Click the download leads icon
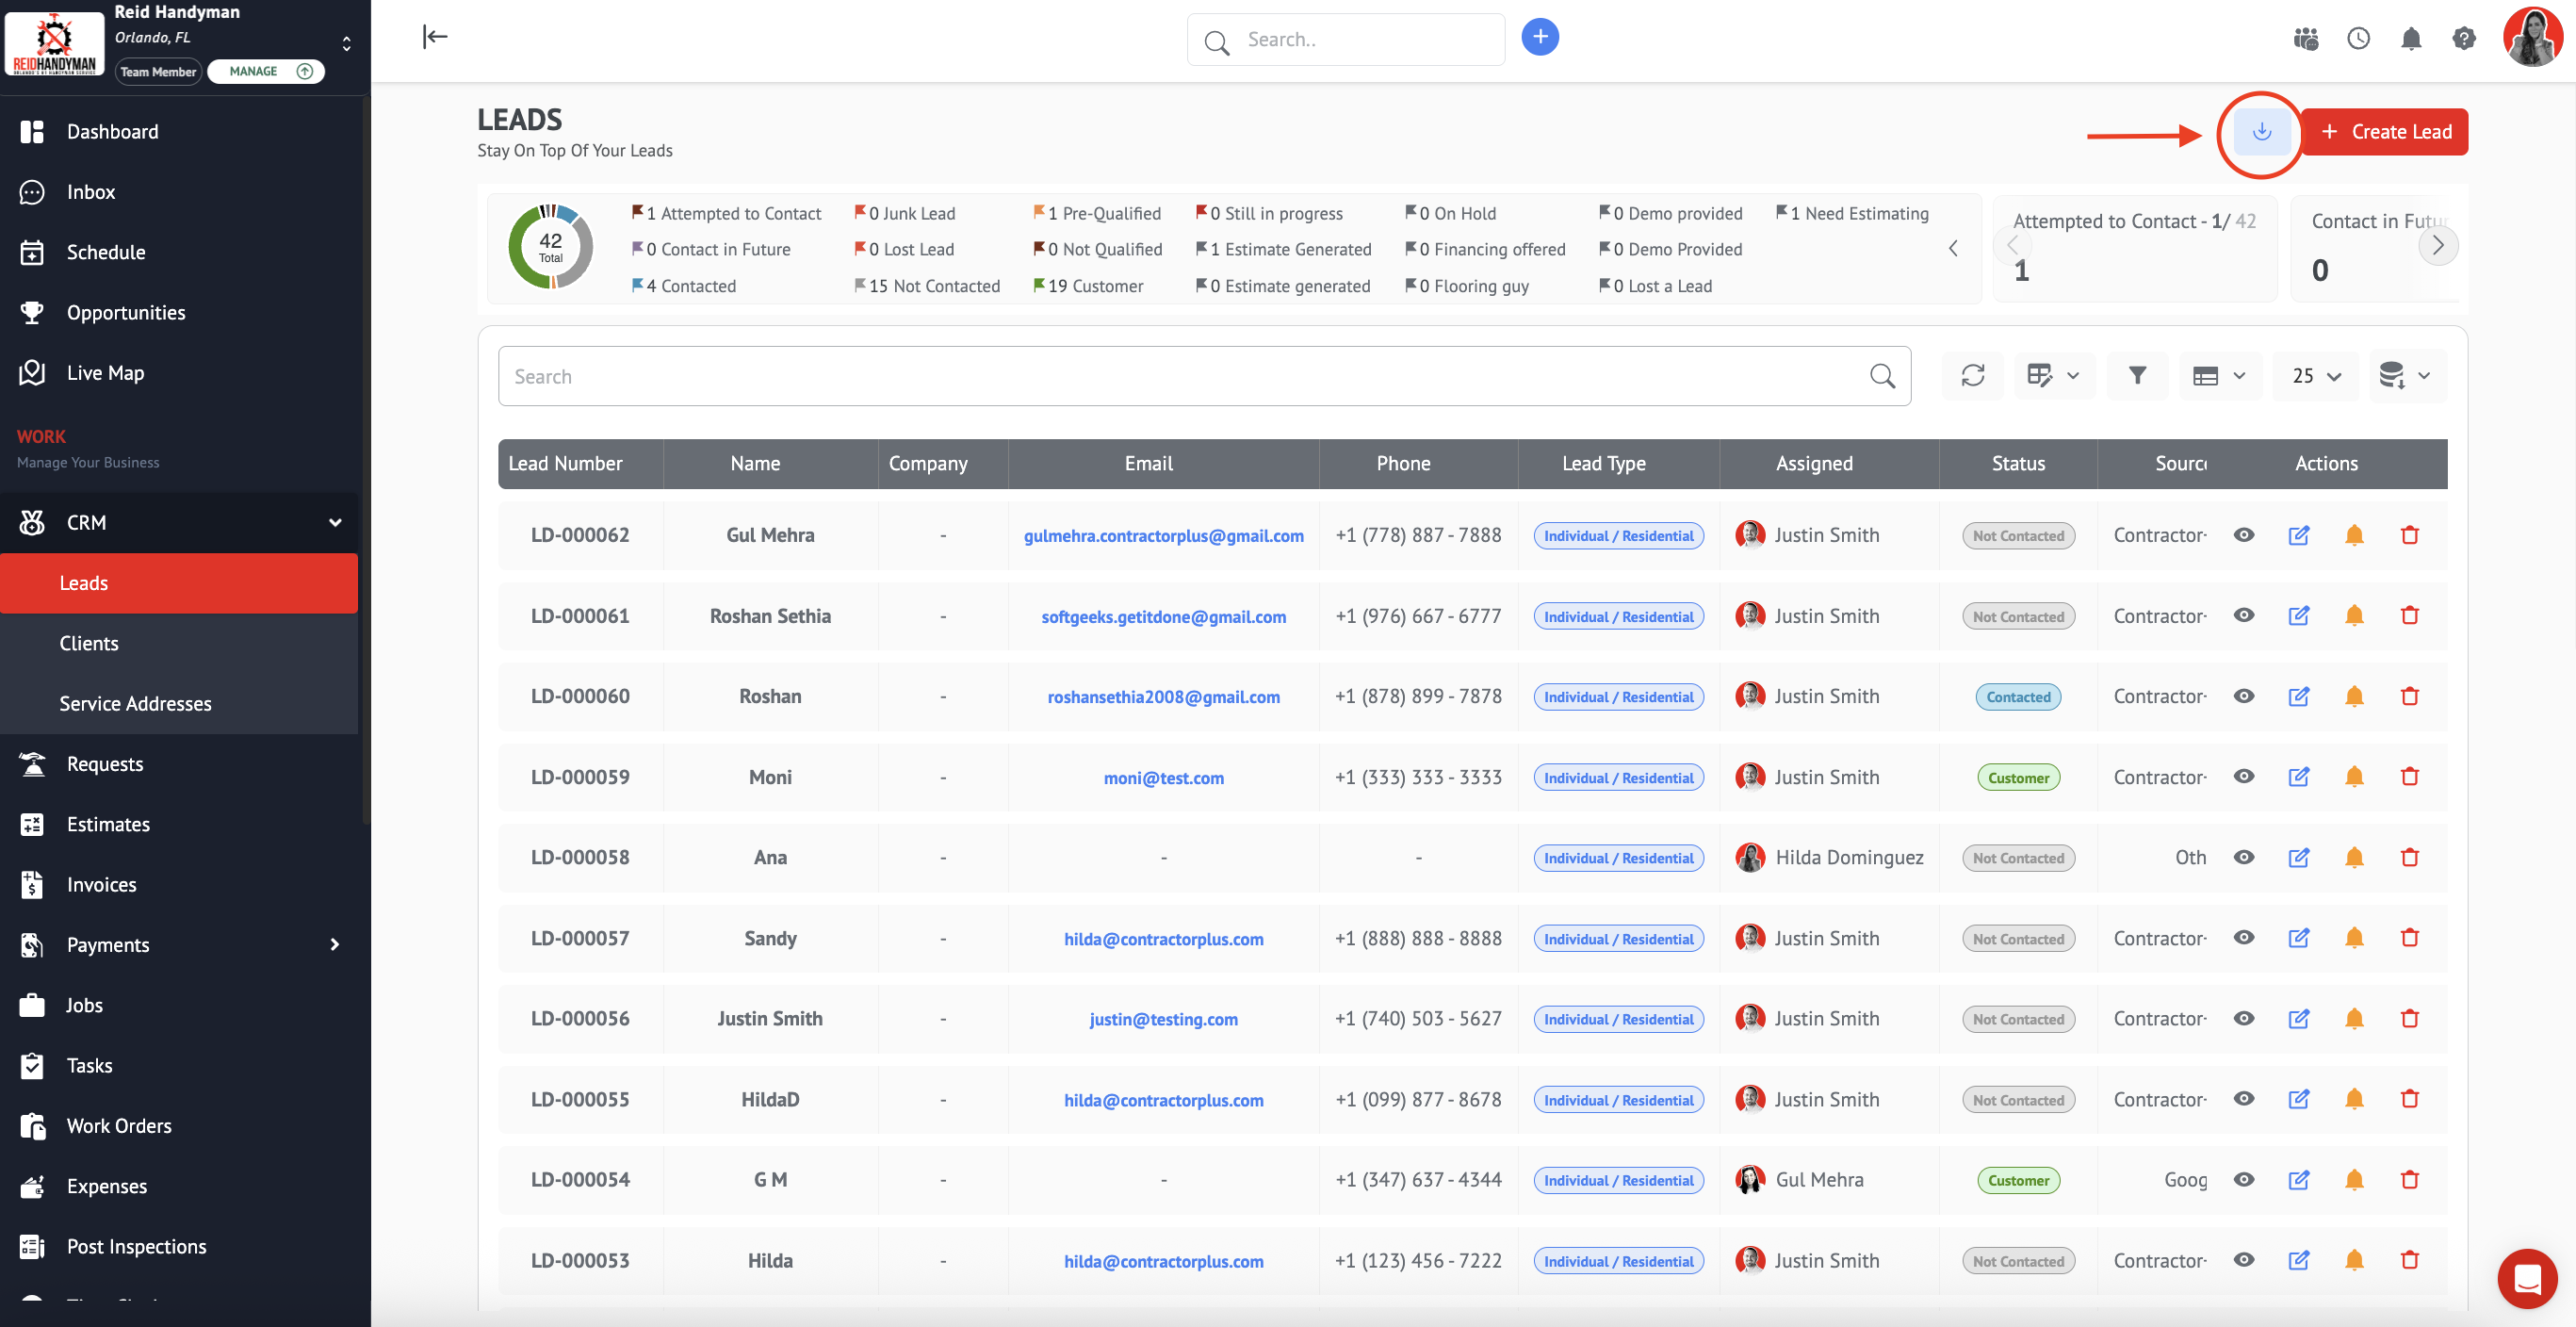This screenshot has height=1327, width=2576. click(2261, 132)
